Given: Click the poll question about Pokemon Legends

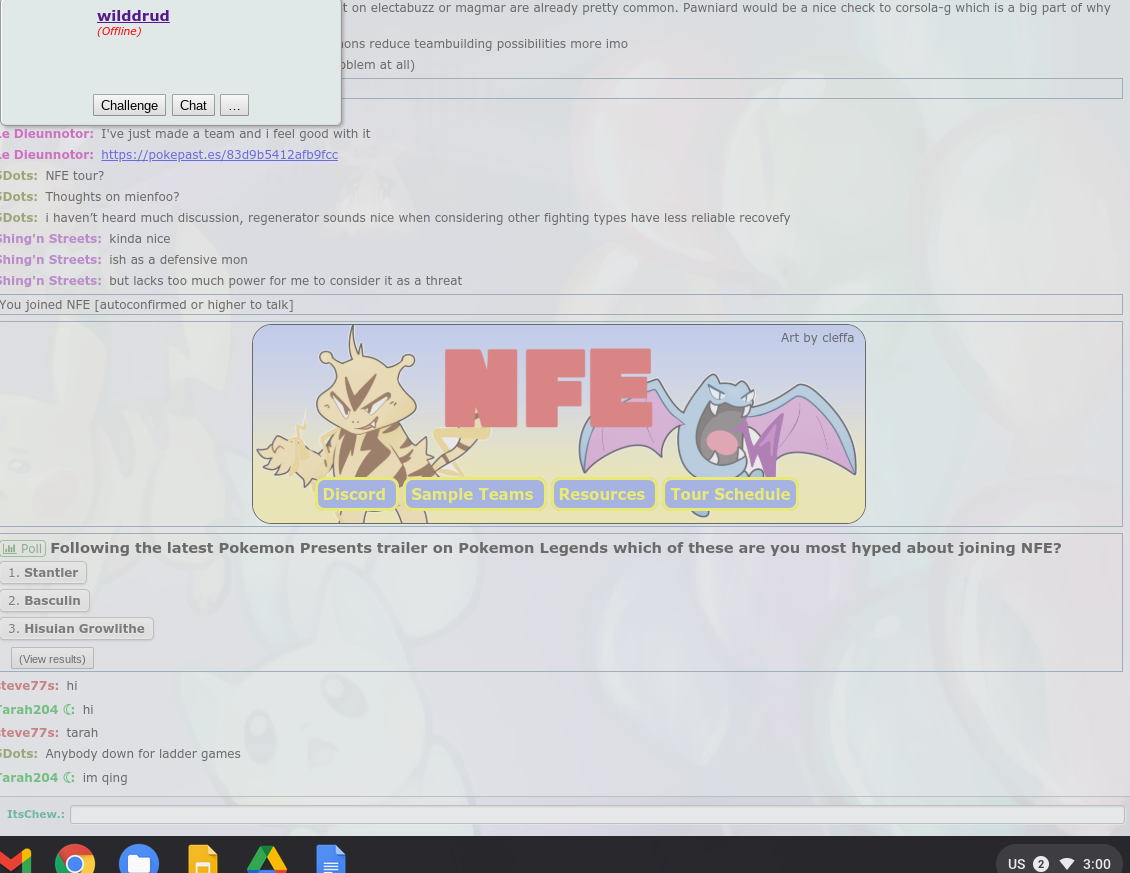Looking at the screenshot, I should tap(556, 548).
